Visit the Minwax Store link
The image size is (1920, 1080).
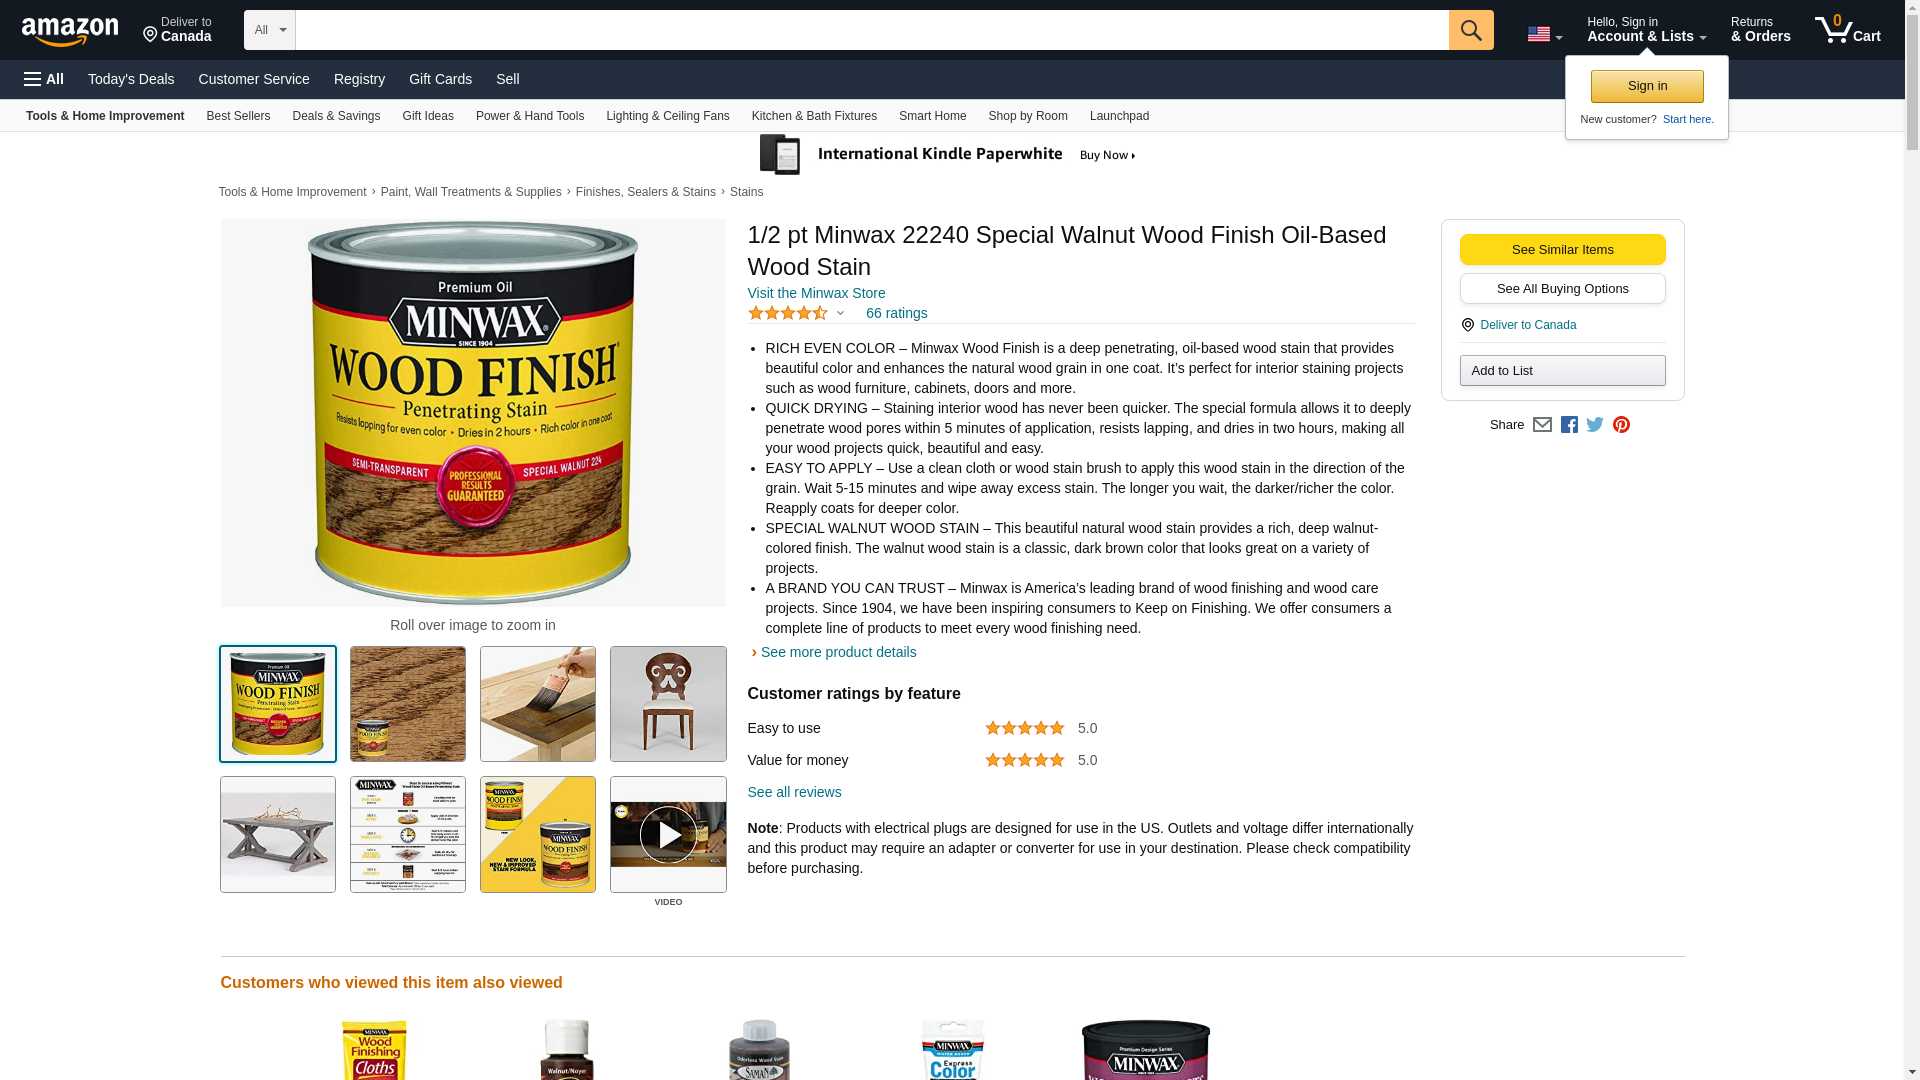(x=816, y=293)
